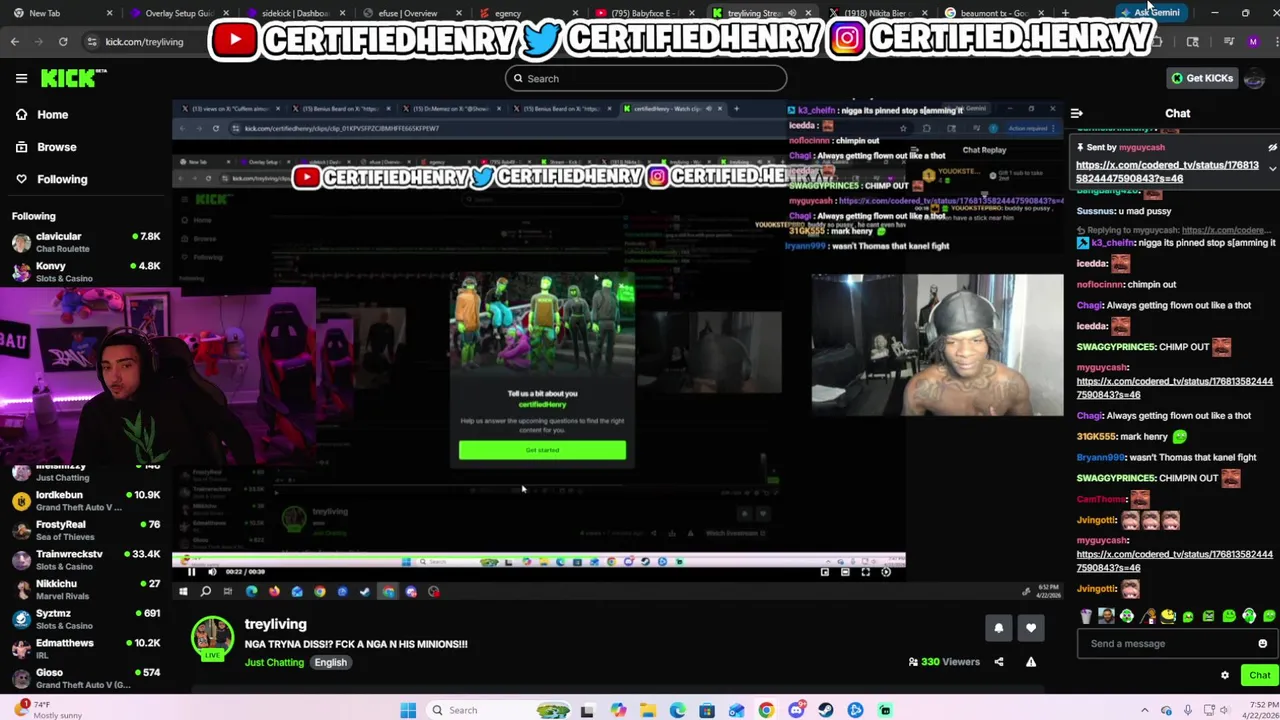Open FrostyReal channel in following list

click(85, 530)
